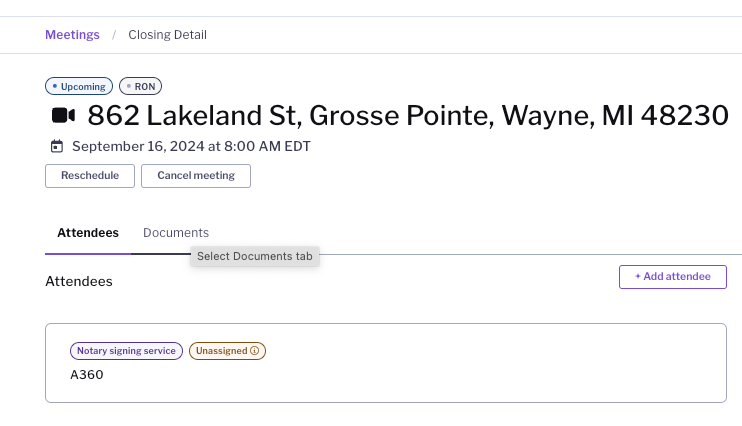Screen dimensions: 742x426
Task: Click the calendar icon before the meeting date
Action: pos(56,146)
